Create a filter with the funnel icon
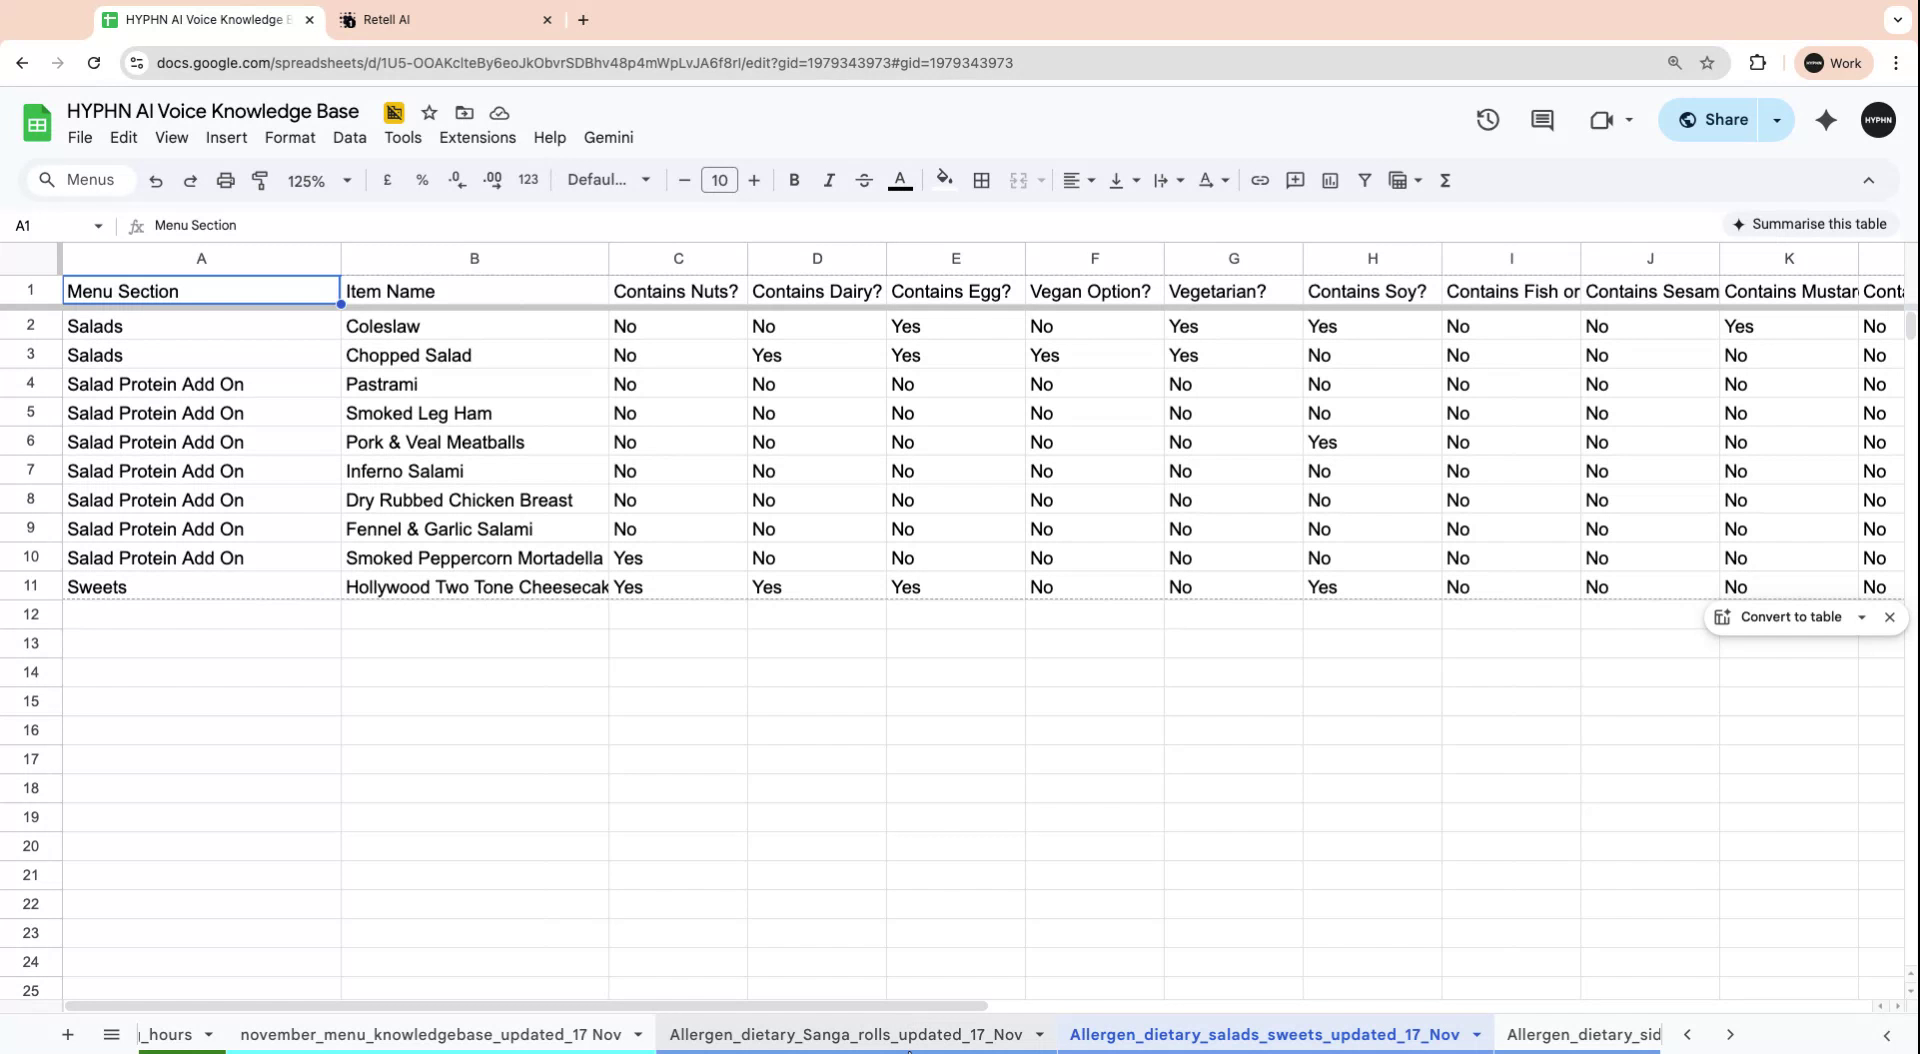The width and height of the screenshot is (1920, 1054). (1364, 180)
